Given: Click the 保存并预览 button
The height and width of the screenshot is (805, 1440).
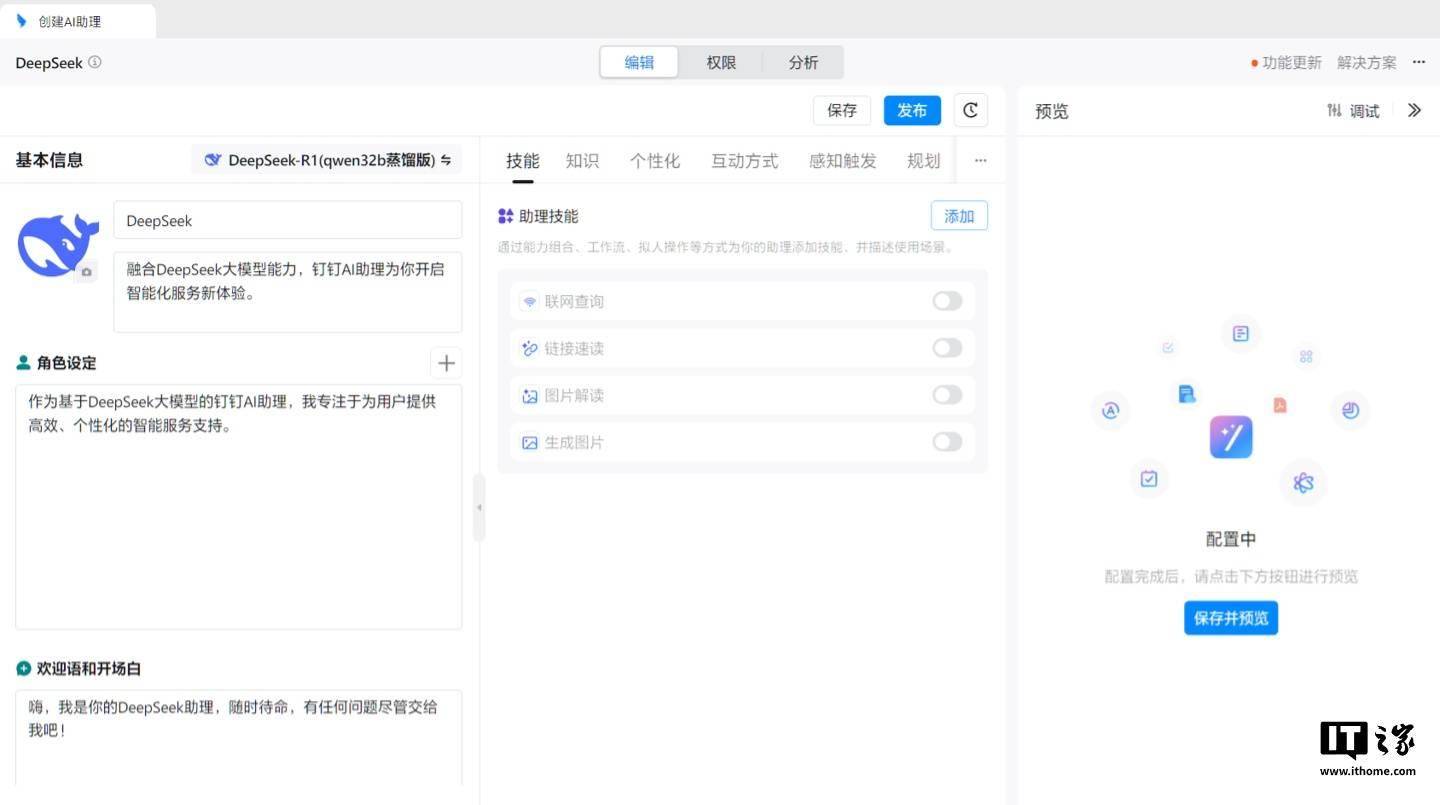Looking at the screenshot, I should point(1231,618).
